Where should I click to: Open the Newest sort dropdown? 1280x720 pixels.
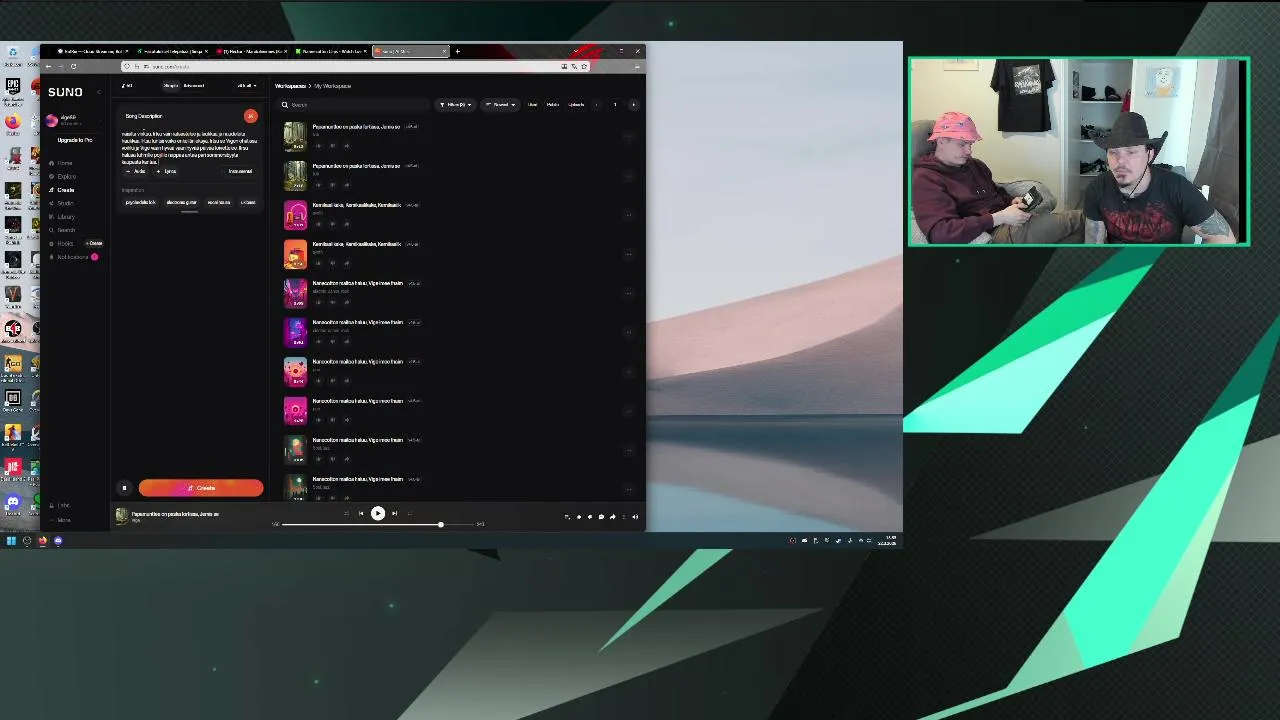[501, 105]
